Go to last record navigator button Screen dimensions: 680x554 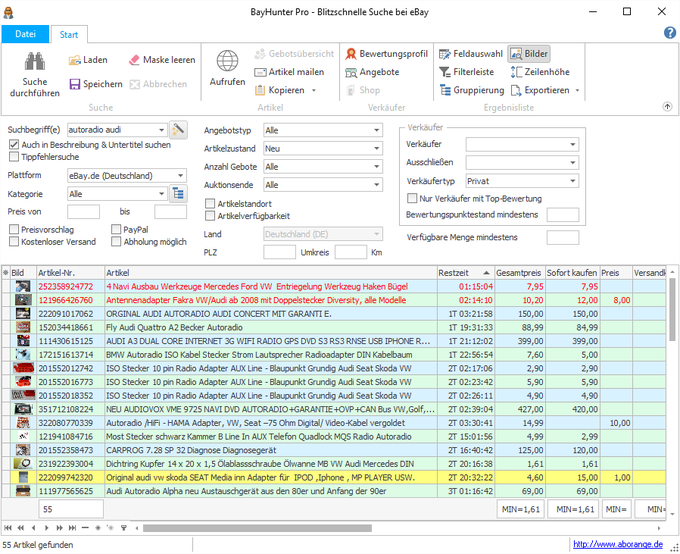(x=72, y=528)
